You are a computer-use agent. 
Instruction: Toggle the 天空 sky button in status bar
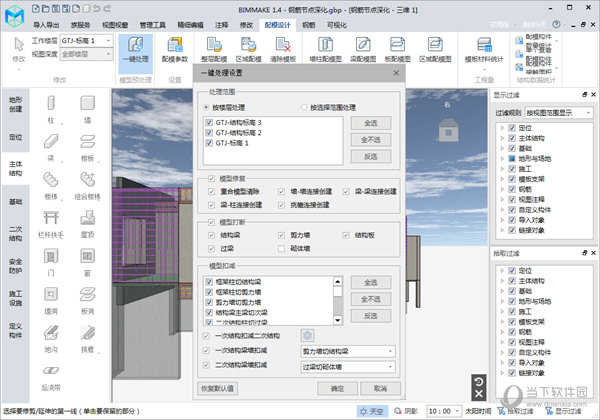pos(372,411)
